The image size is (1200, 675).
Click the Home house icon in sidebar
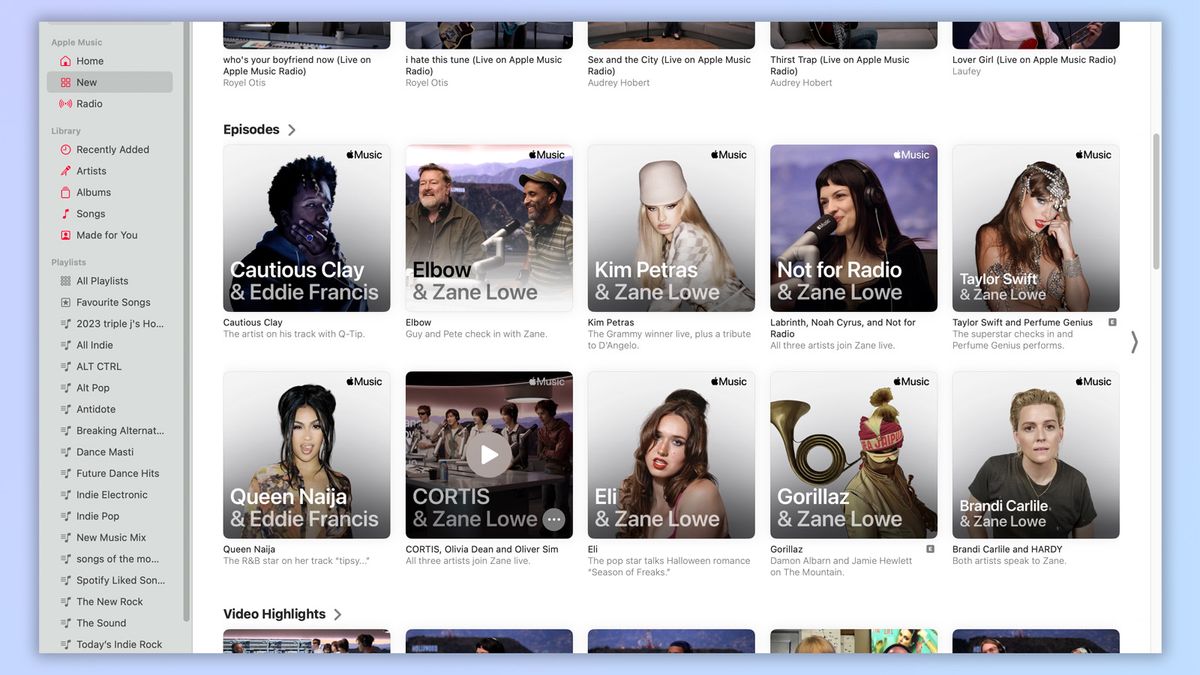[x=65, y=61]
